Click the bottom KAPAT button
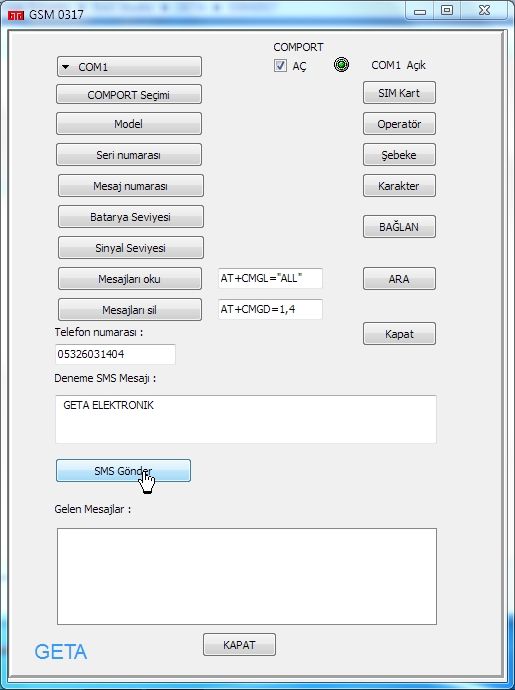The height and width of the screenshot is (690, 515). (239, 645)
